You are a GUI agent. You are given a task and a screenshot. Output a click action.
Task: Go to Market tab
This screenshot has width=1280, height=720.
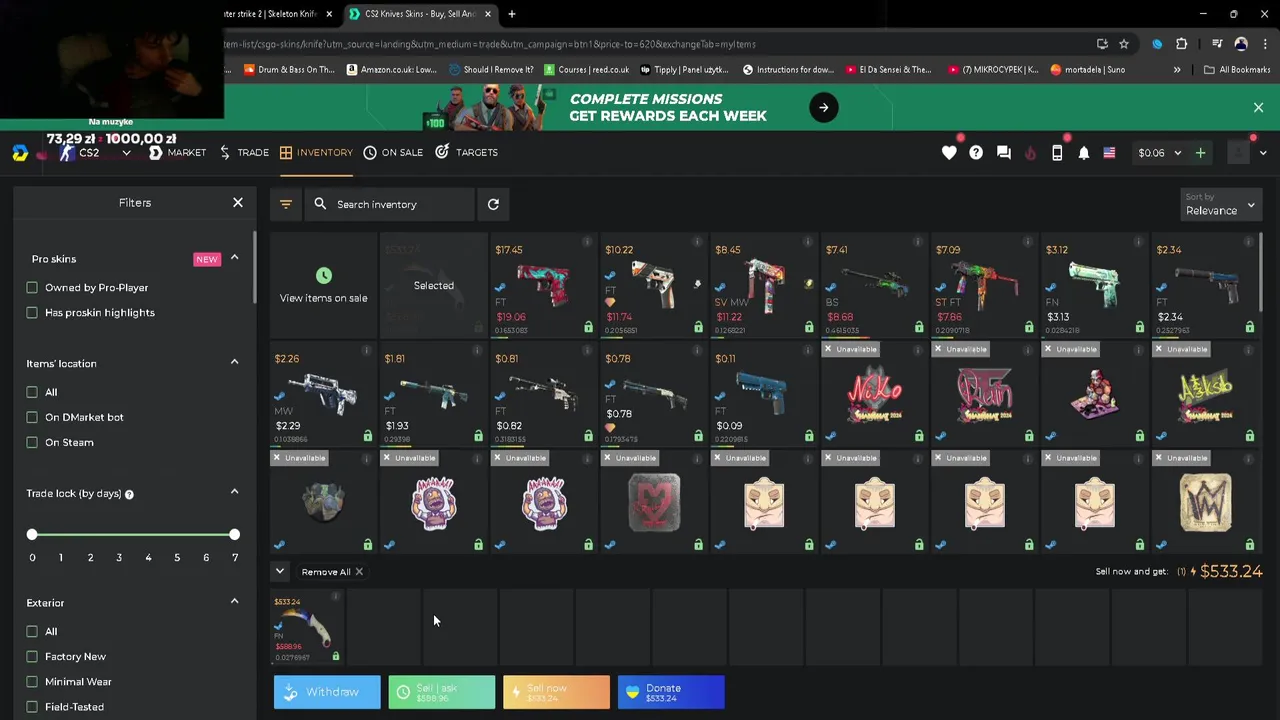tap(177, 153)
